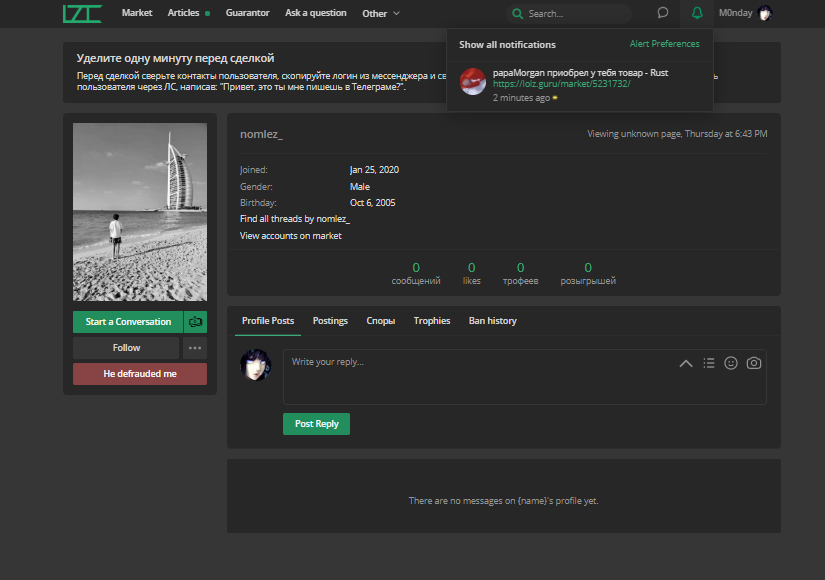This screenshot has width=825, height=580.
Task: Click the розыгрышей count
Action: click(x=588, y=274)
